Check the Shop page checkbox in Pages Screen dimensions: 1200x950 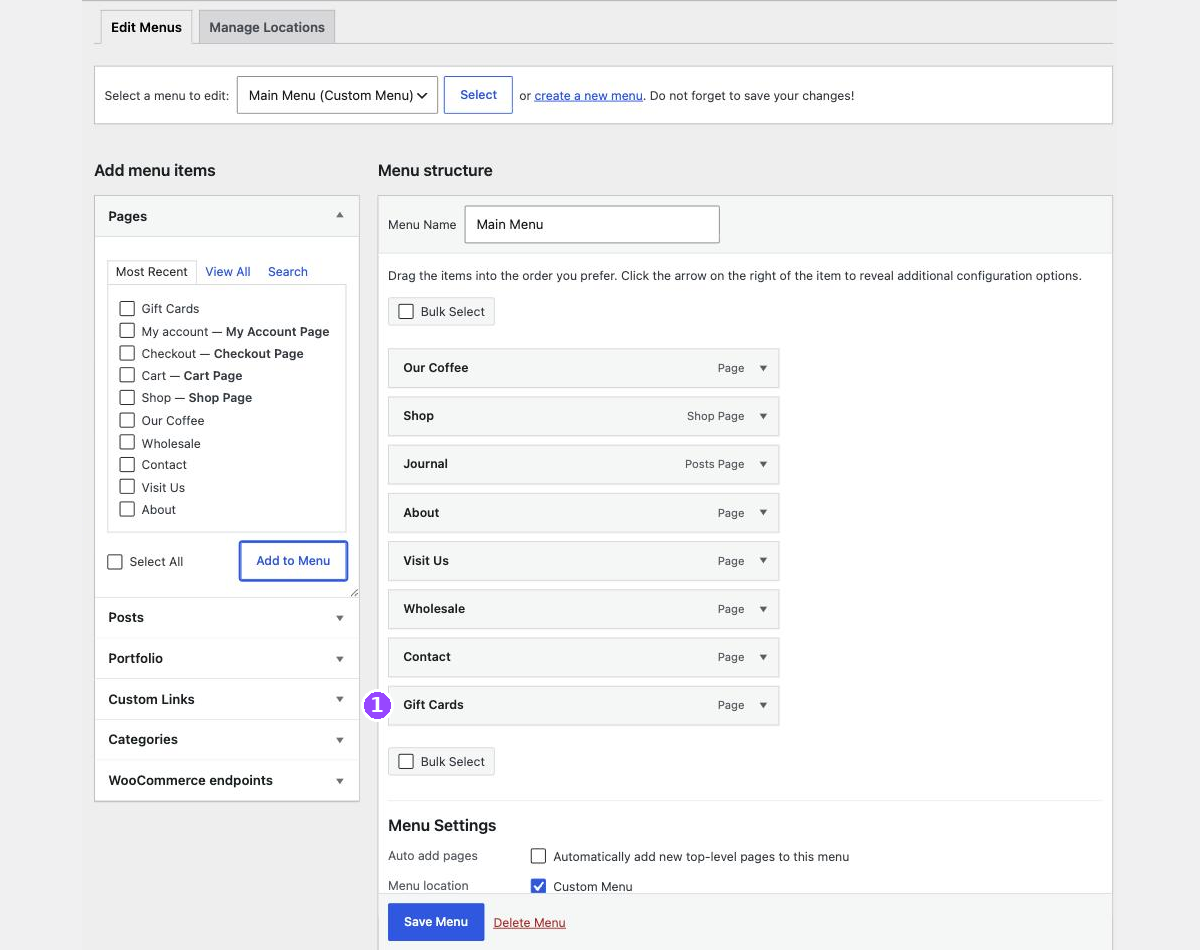pyautogui.click(x=127, y=397)
